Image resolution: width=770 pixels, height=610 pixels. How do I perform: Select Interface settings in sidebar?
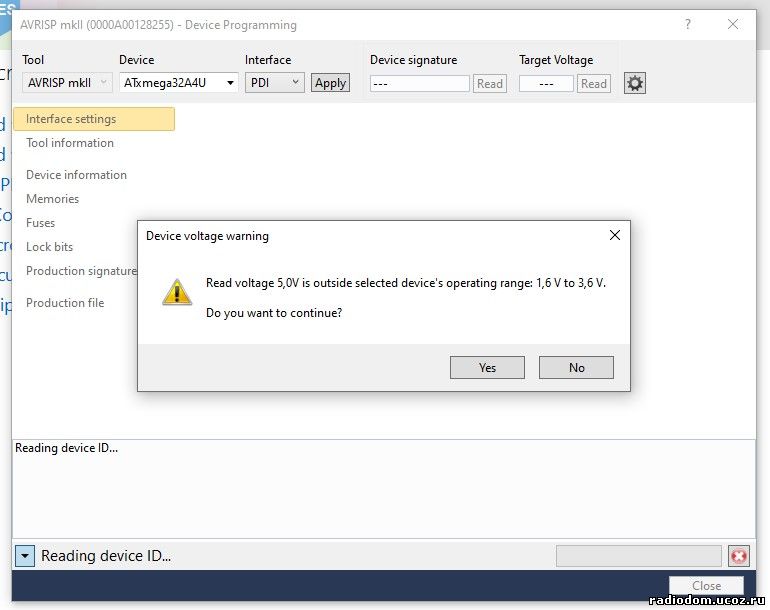click(94, 119)
